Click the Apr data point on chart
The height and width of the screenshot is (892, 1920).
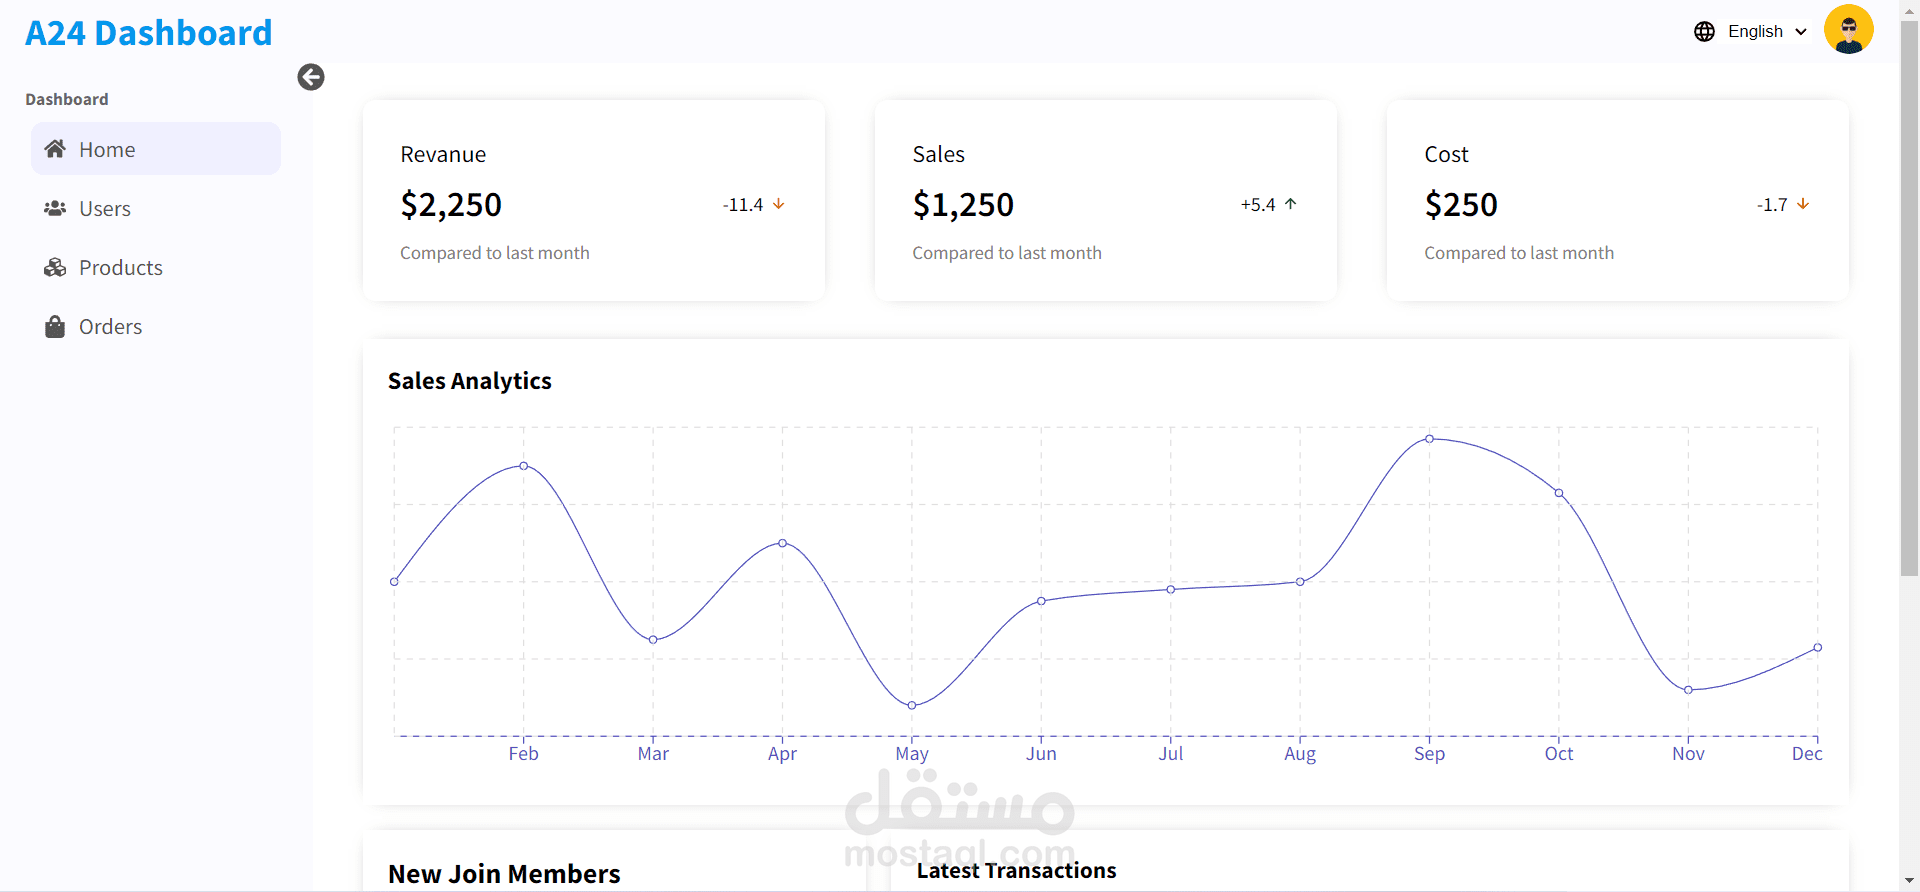[x=783, y=543]
